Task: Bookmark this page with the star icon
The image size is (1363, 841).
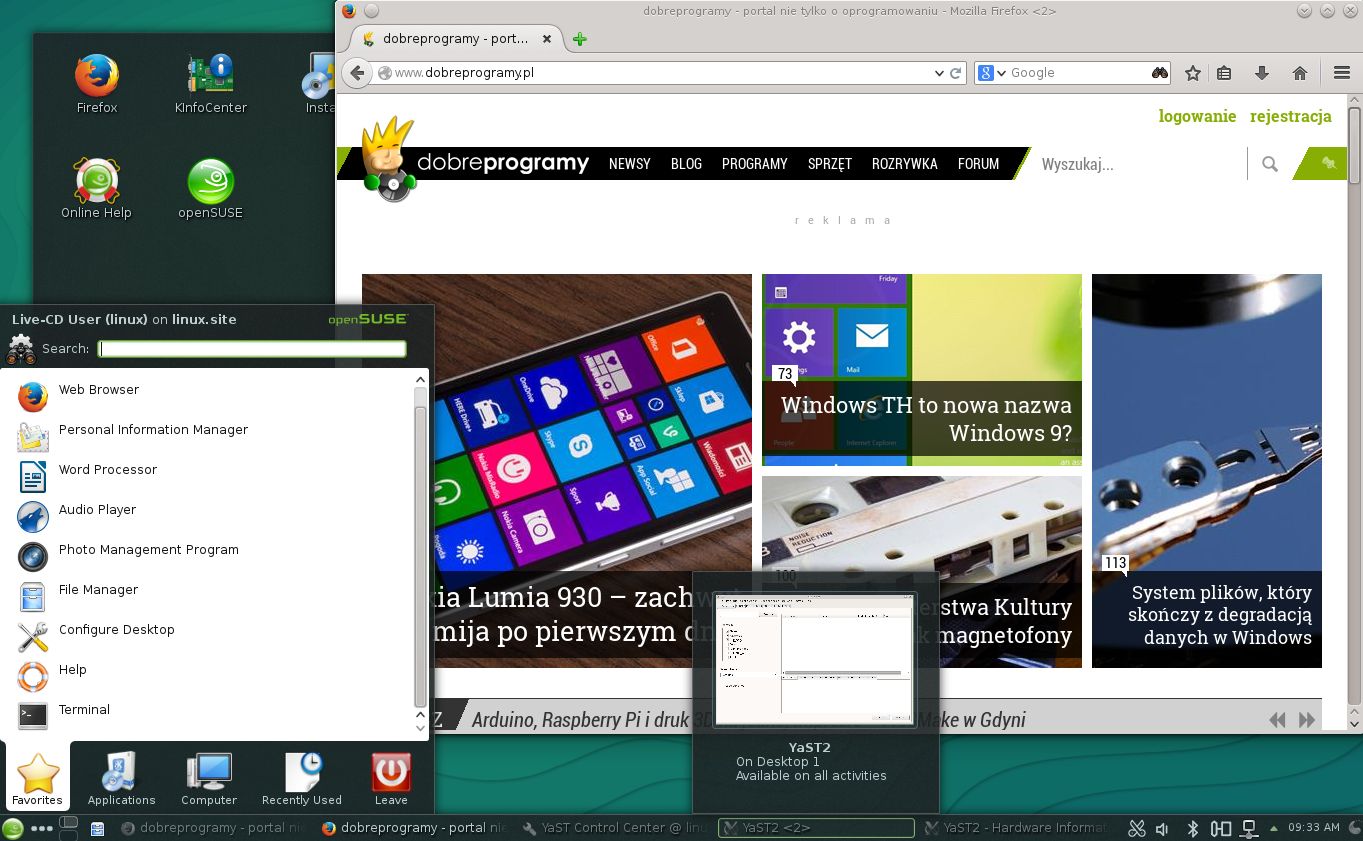Action: click(1193, 73)
